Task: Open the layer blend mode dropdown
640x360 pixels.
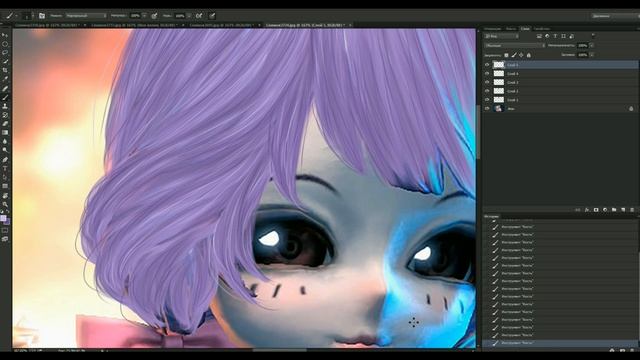Action: click(515, 45)
